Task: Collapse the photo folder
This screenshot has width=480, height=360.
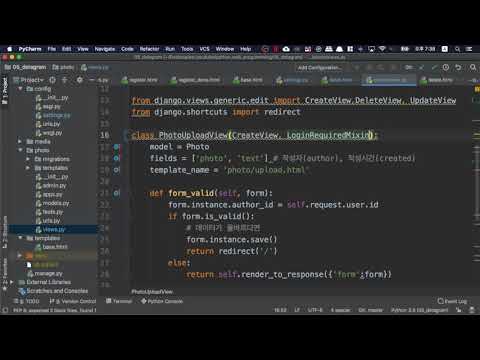Action: (20, 150)
